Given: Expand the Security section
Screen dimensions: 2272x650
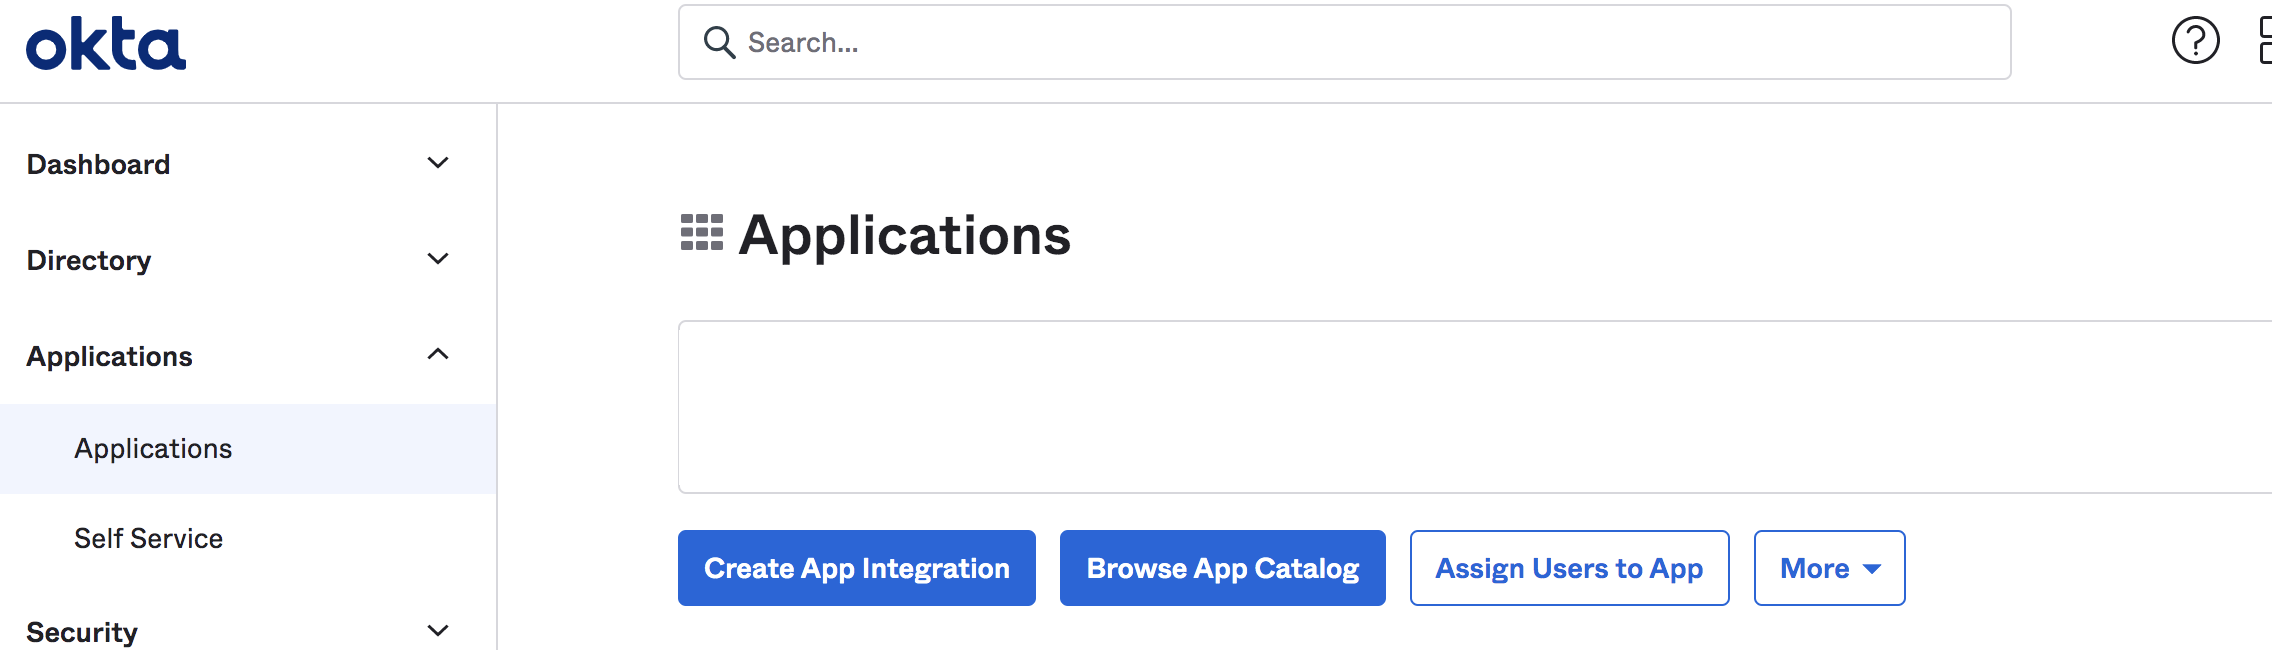Looking at the screenshot, I should 437,630.
